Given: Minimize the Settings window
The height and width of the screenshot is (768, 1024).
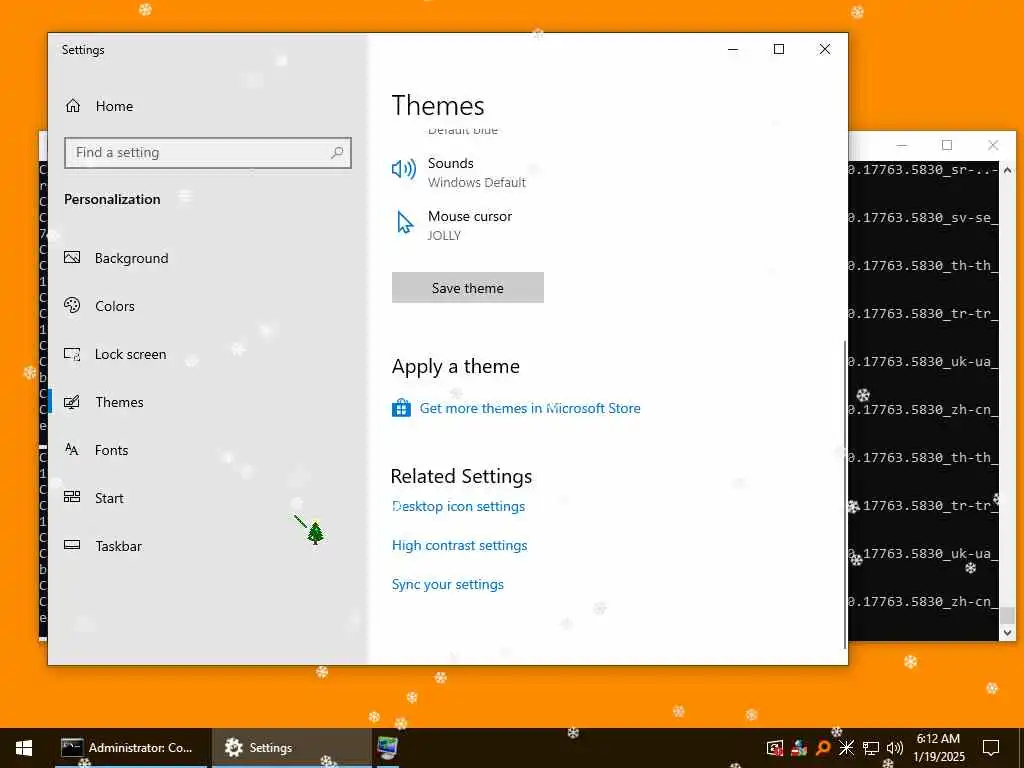Looking at the screenshot, I should coord(733,49).
